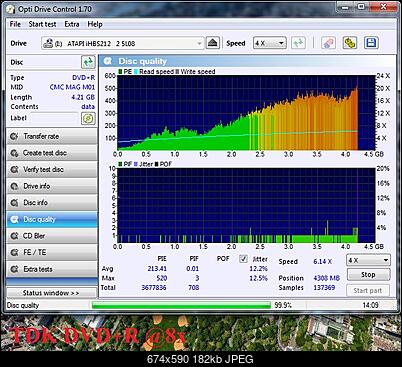Click the Drive info disc icon
The image size is (402, 367).
[x=14, y=186]
